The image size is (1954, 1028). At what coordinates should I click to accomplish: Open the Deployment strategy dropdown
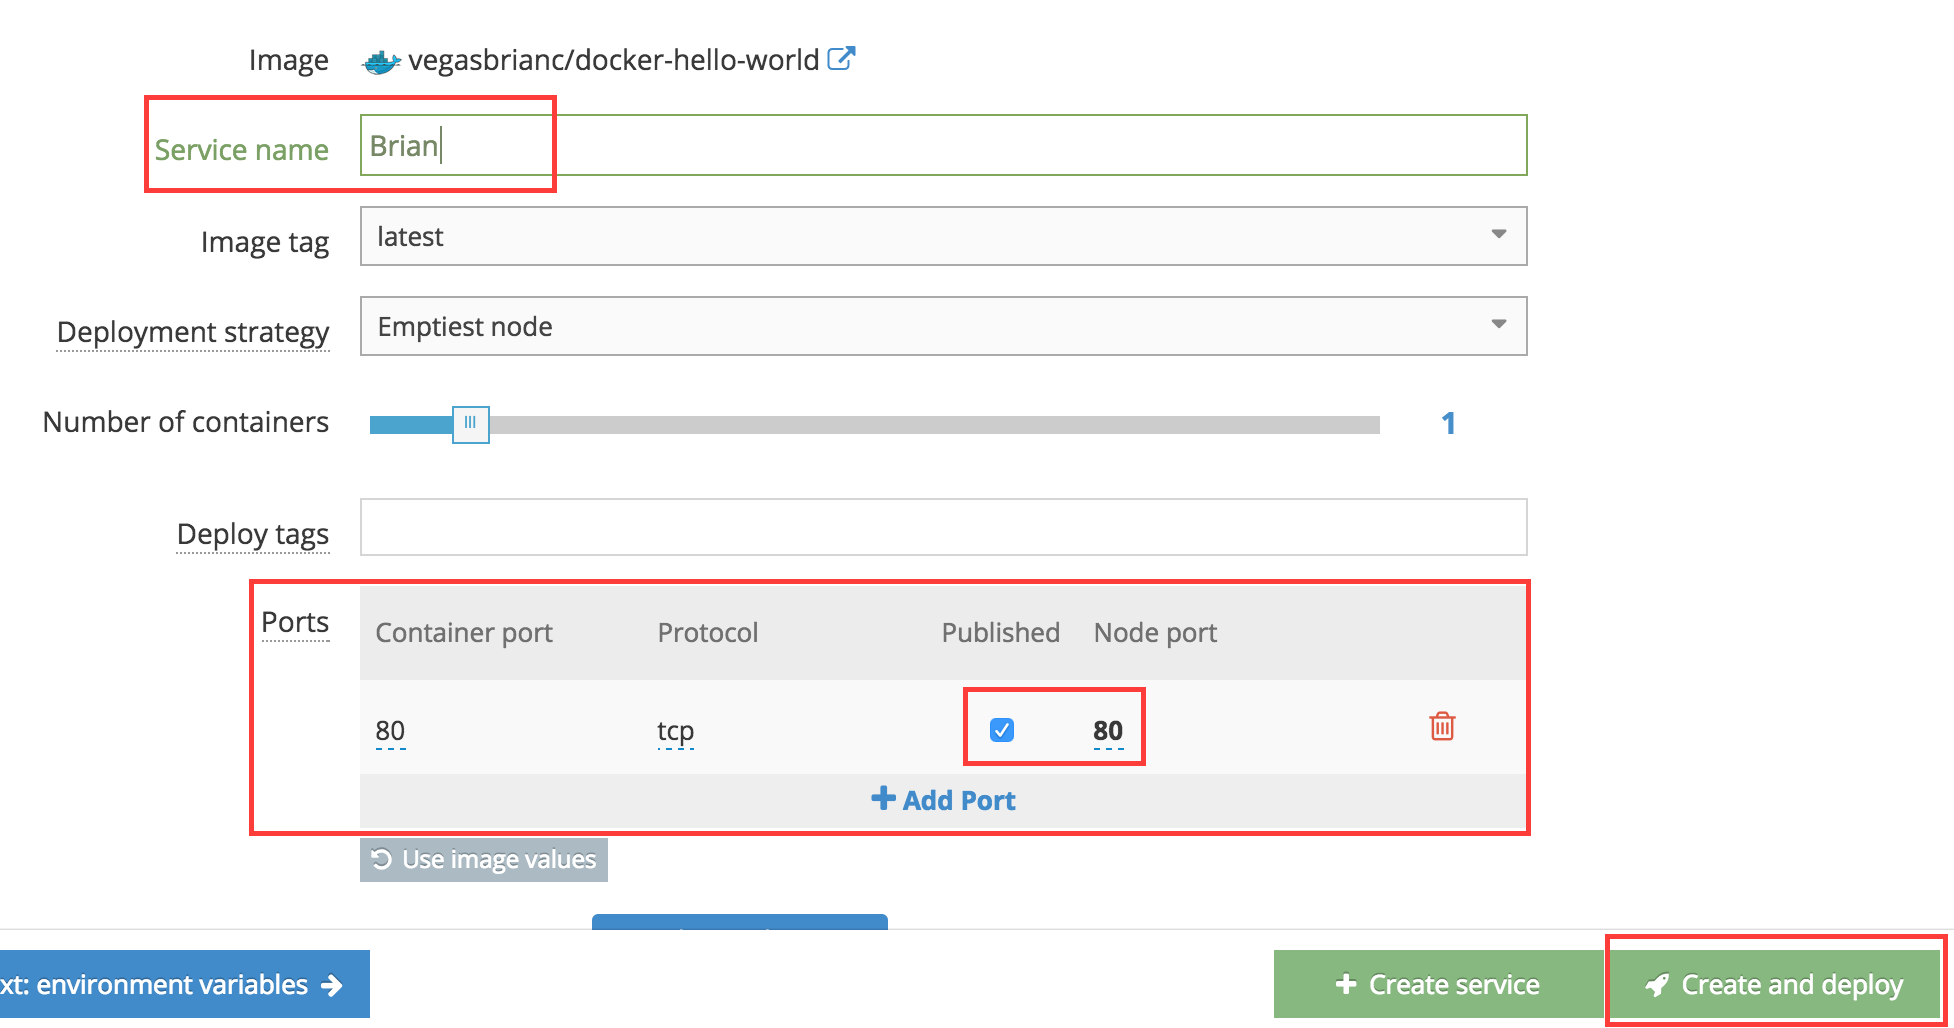(x=1498, y=325)
